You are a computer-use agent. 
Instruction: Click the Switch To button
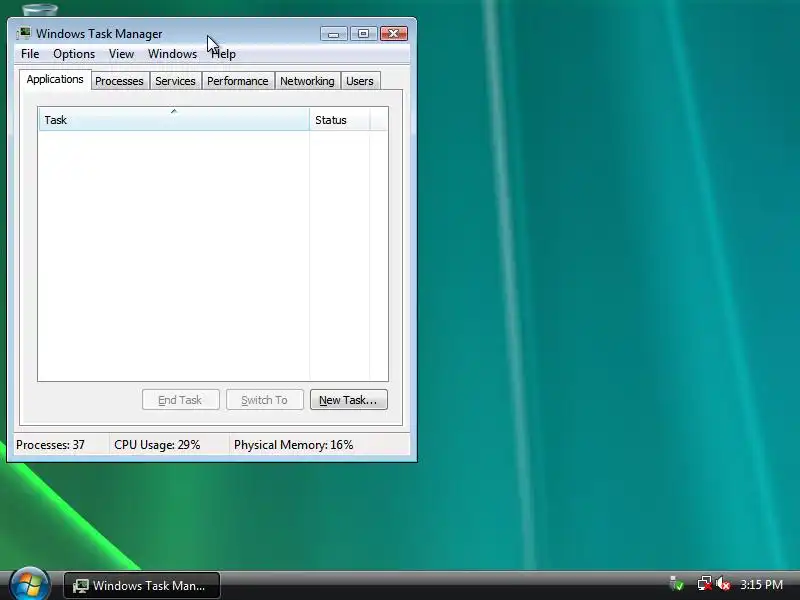coord(265,400)
